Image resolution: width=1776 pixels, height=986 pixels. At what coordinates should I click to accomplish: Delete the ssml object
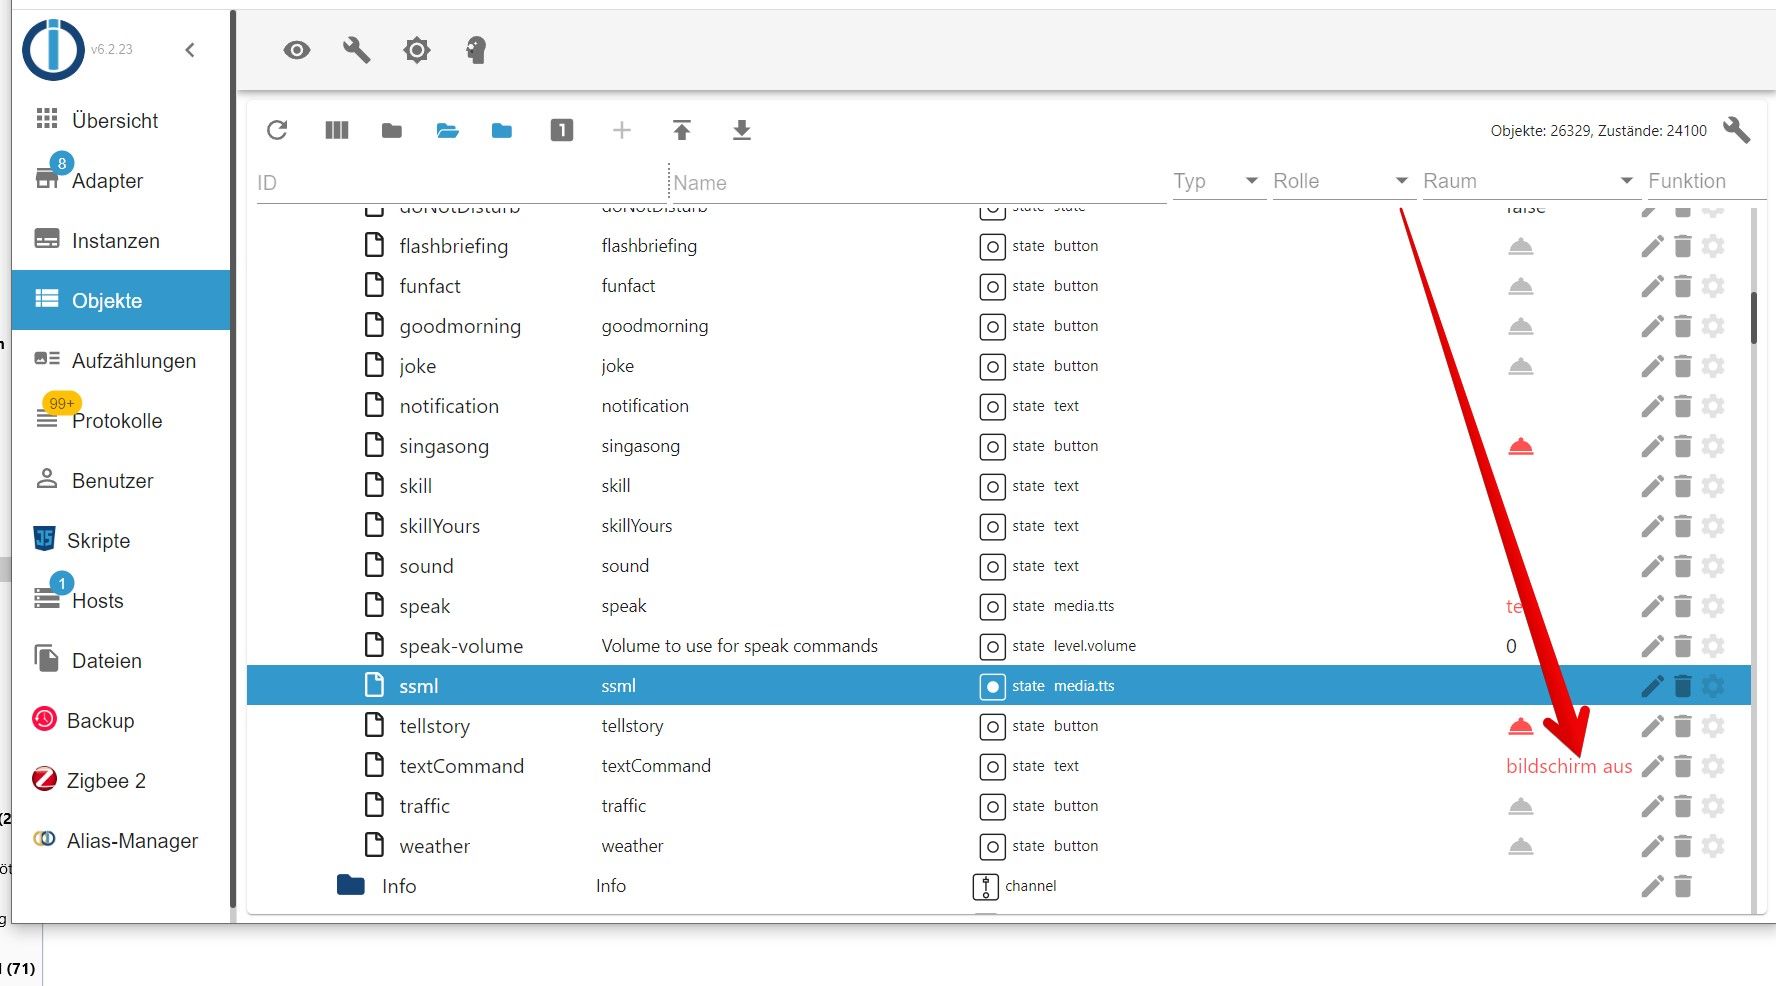[x=1683, y=686]
